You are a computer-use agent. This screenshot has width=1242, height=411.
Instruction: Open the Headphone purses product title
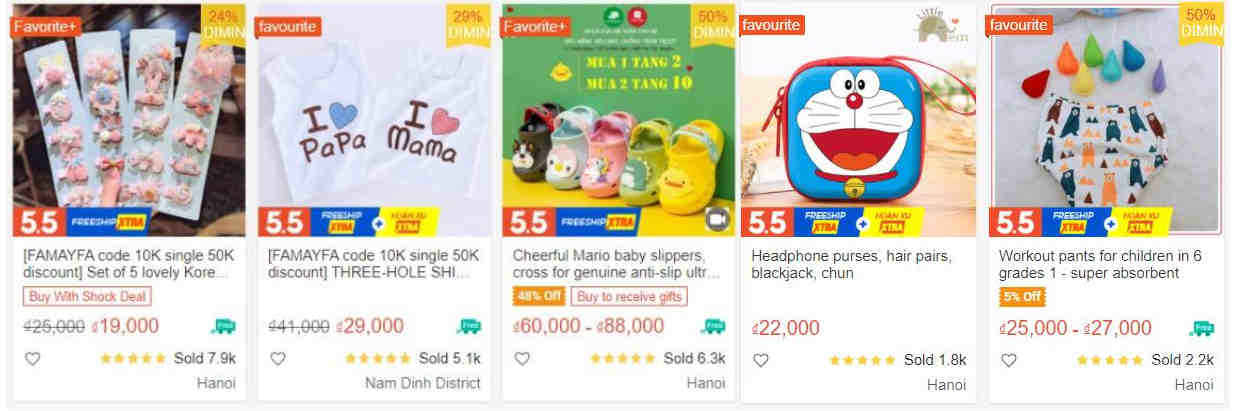851,264
